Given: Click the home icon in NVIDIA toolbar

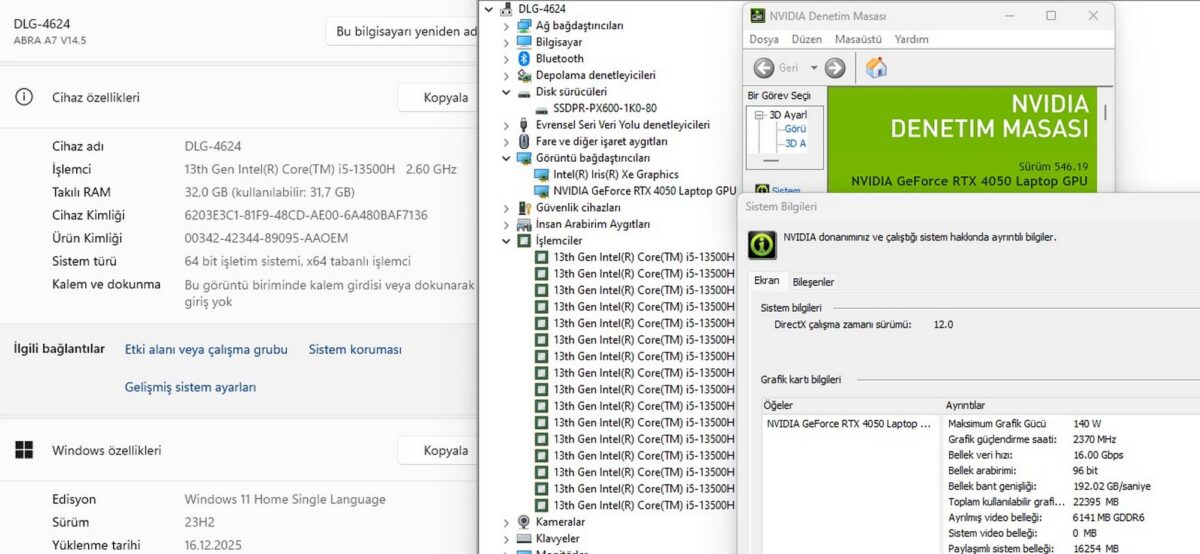Looking at the screenshot, I should coord(877,68).
